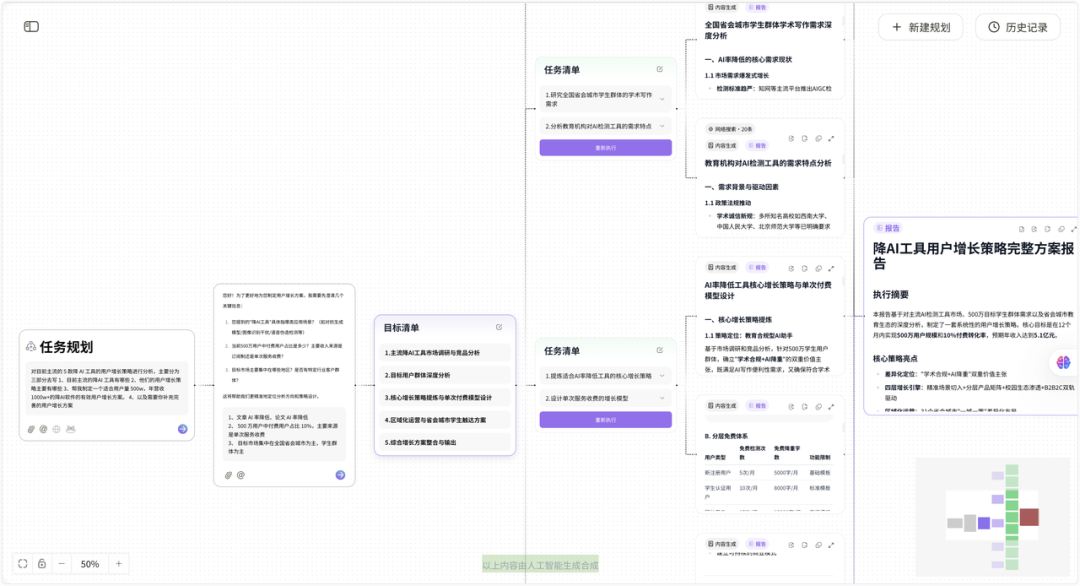Click the paperclip attachment icon in 任务规划 card
The height and width of the screenshot is (586, 1080).
(x=31, y=429)
